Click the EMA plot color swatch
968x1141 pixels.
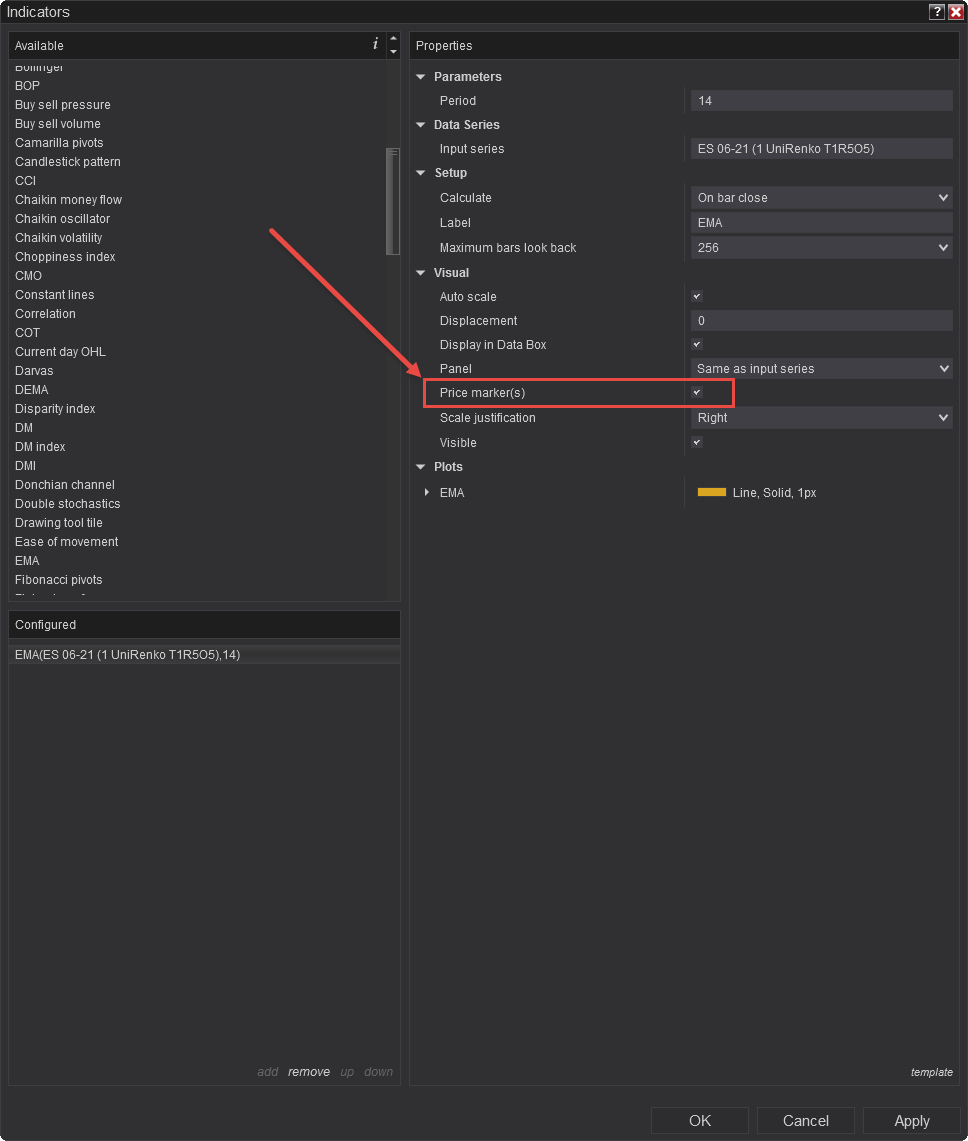tap(711, 492)
